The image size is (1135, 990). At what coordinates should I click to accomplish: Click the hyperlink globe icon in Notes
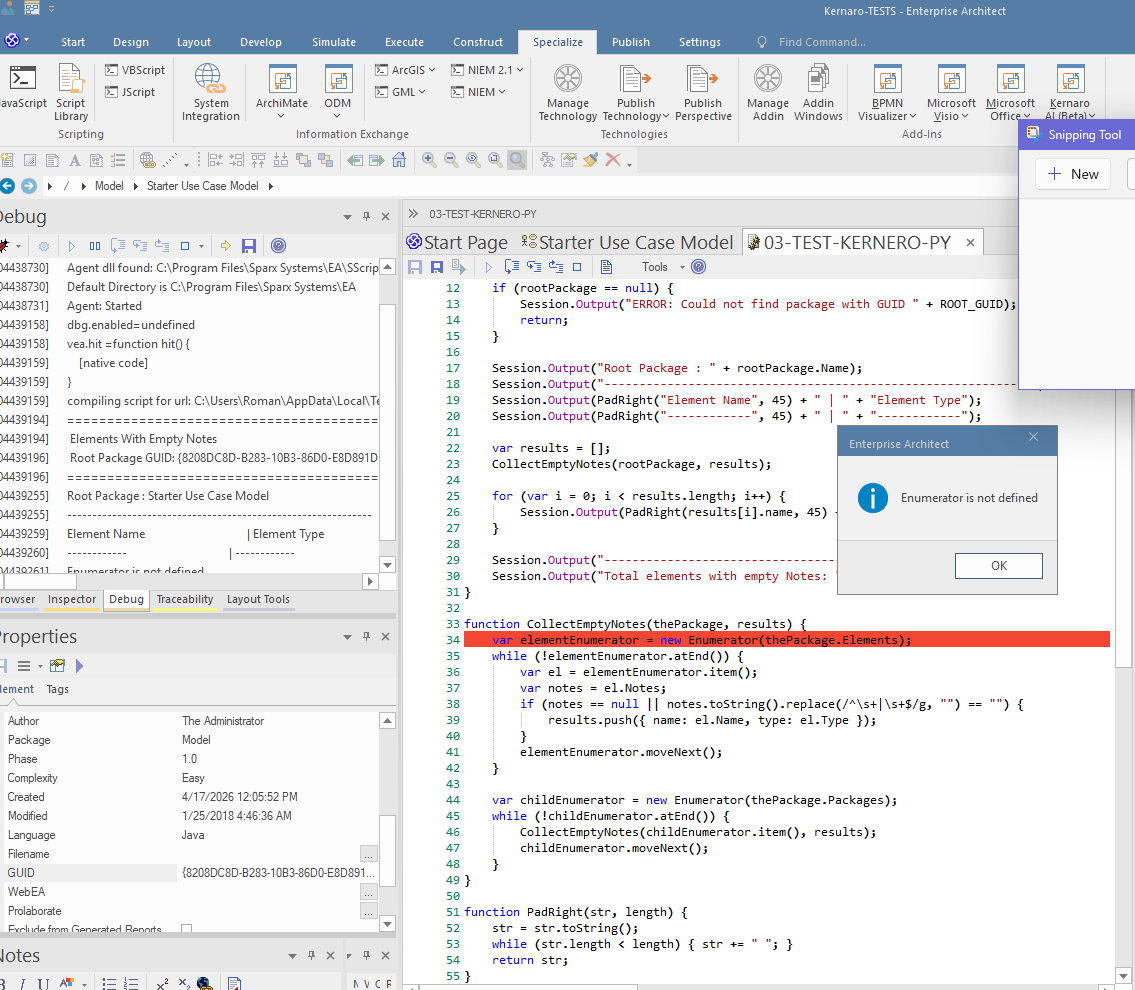pyautogui.click(x=205, y=983)
